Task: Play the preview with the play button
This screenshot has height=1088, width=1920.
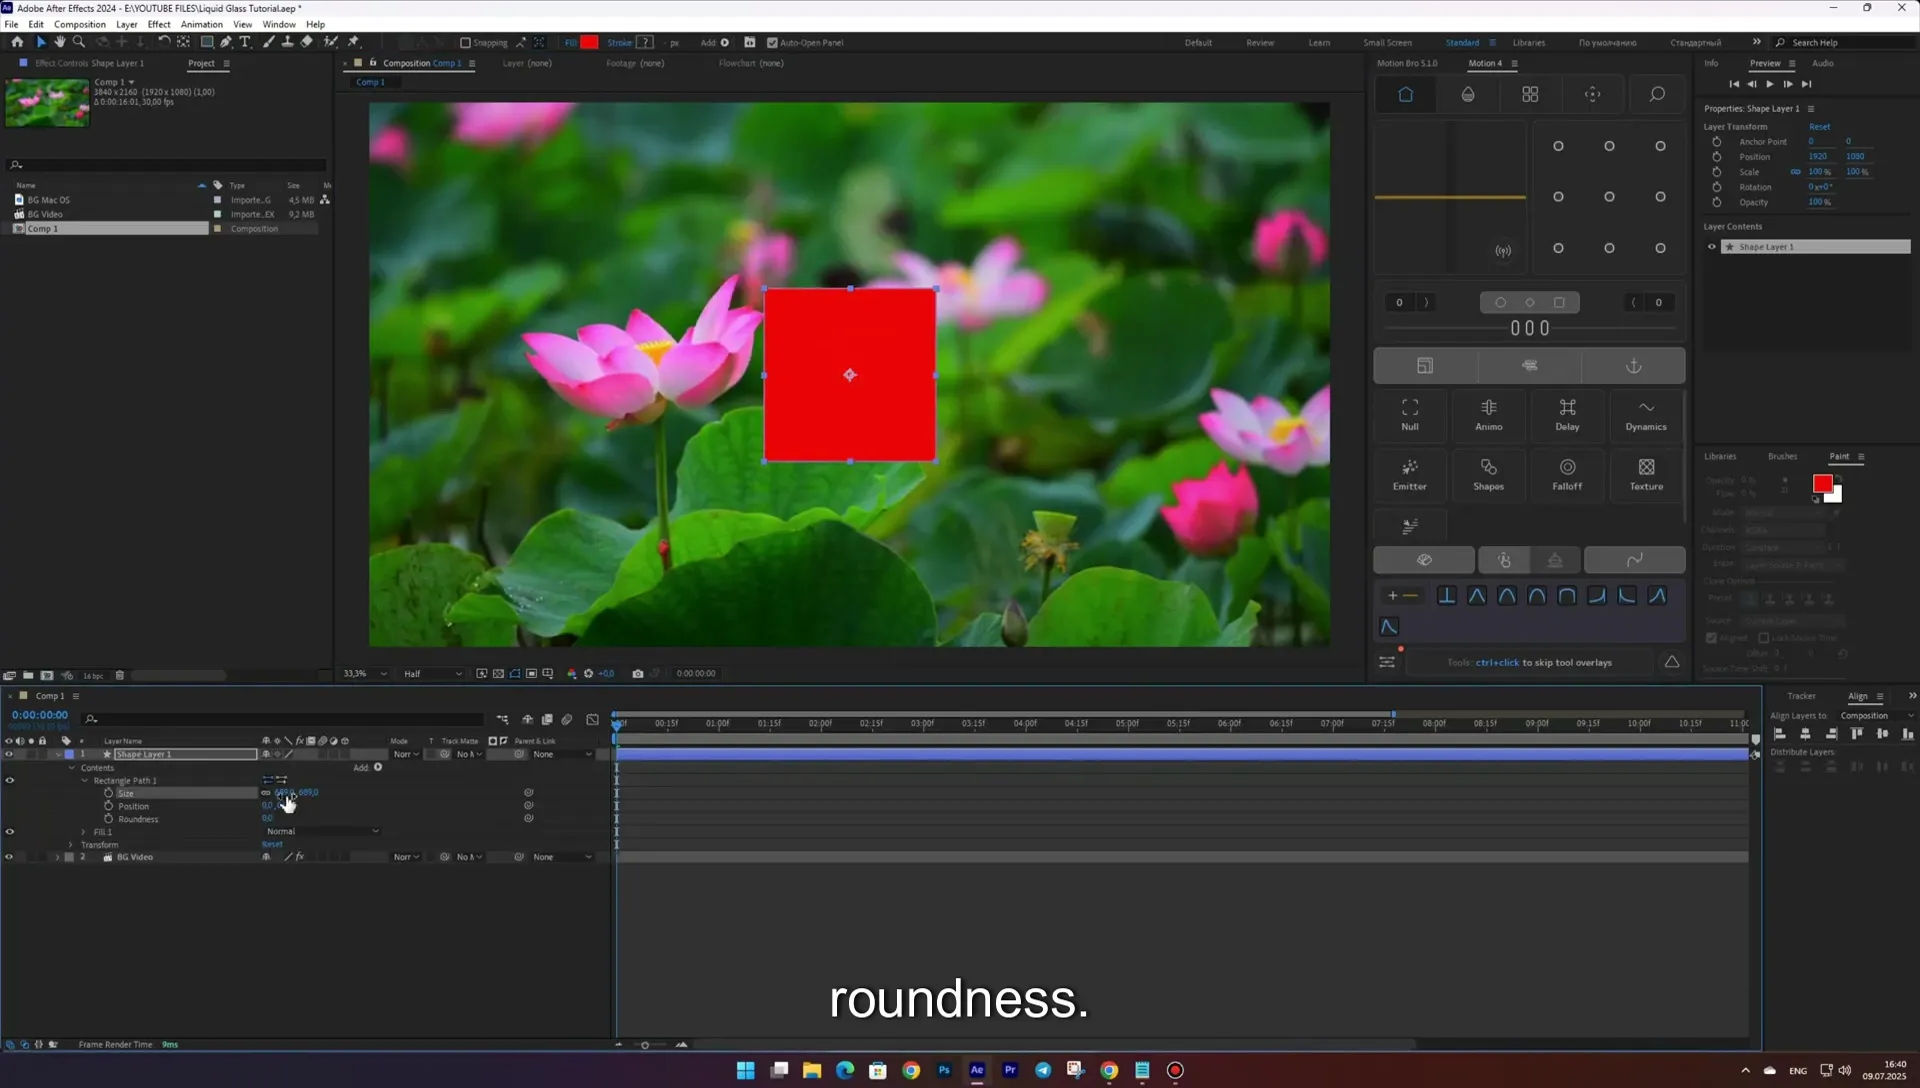Action: point(1770,84)
